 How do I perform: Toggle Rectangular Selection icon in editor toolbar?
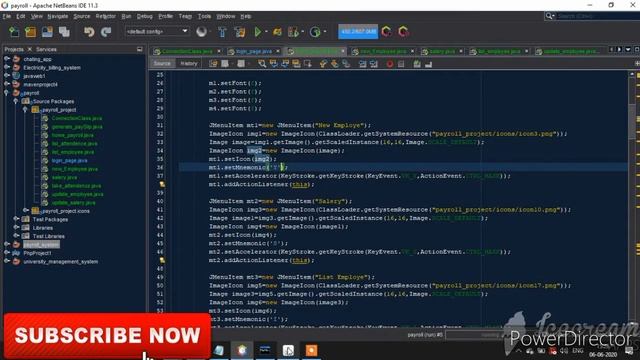308,64
